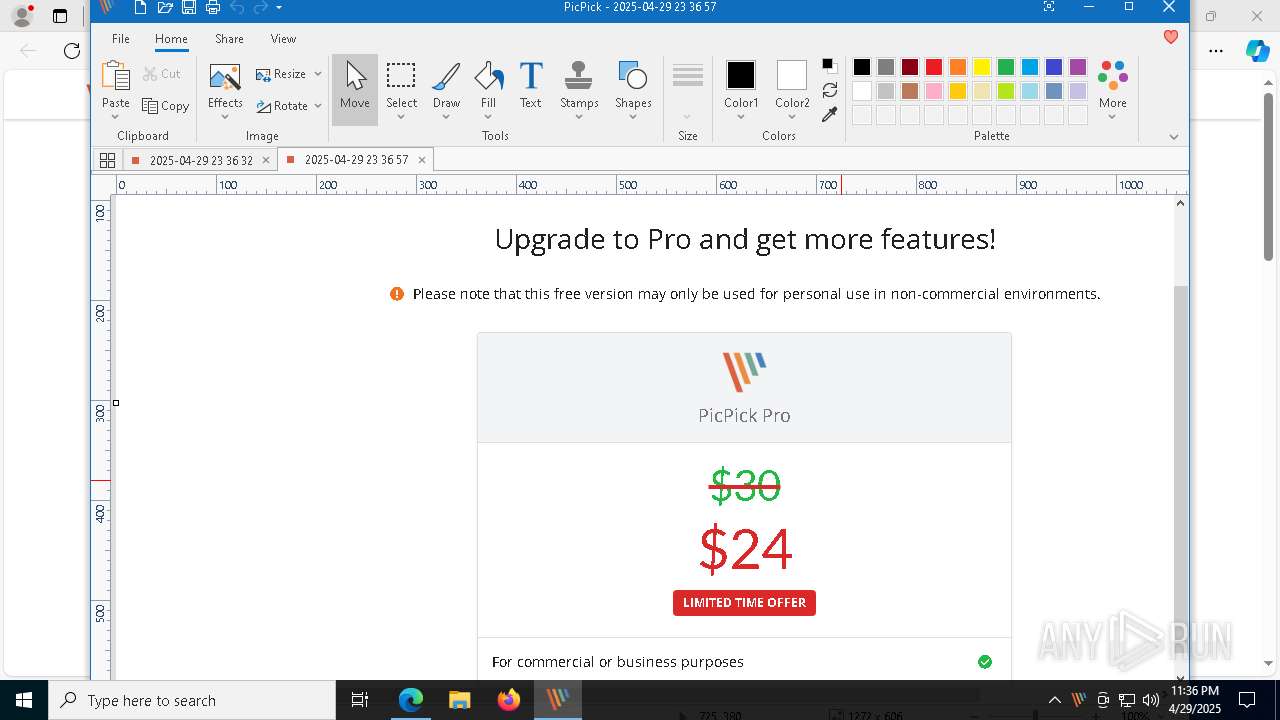
Task: Close the 2025-04-29 23 36 32 tab
Action: pyautogui.click(x=266, y=160)
